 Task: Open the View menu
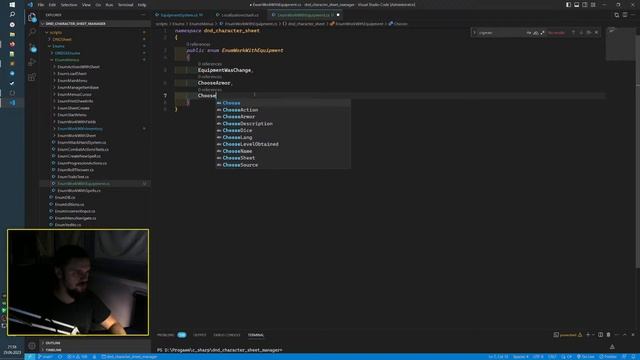(x=86, y=4)
